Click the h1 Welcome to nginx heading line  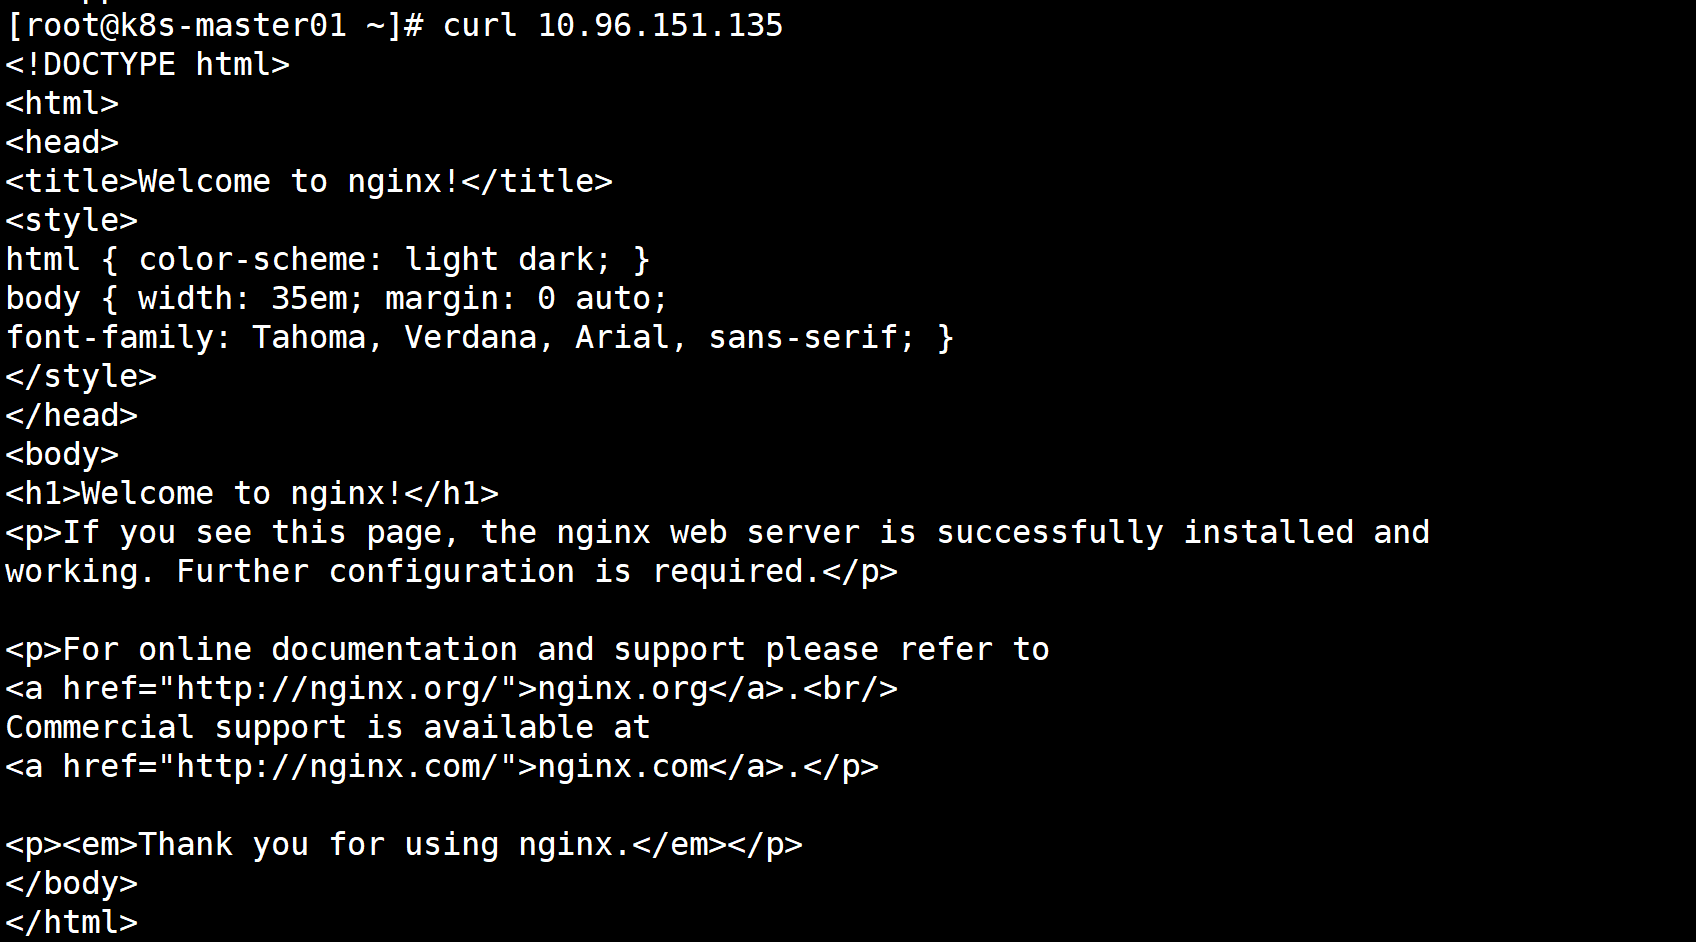tap(252, 494)
